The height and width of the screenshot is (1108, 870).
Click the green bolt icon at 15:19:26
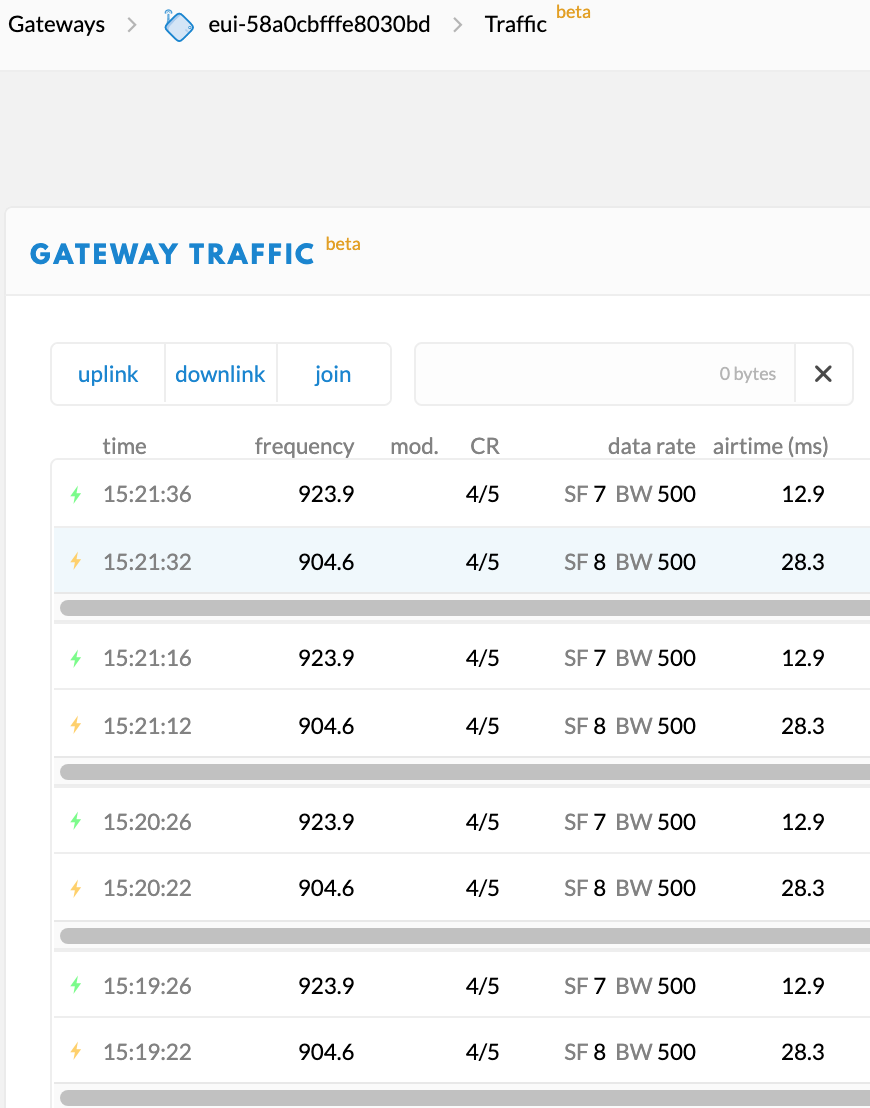76,985
